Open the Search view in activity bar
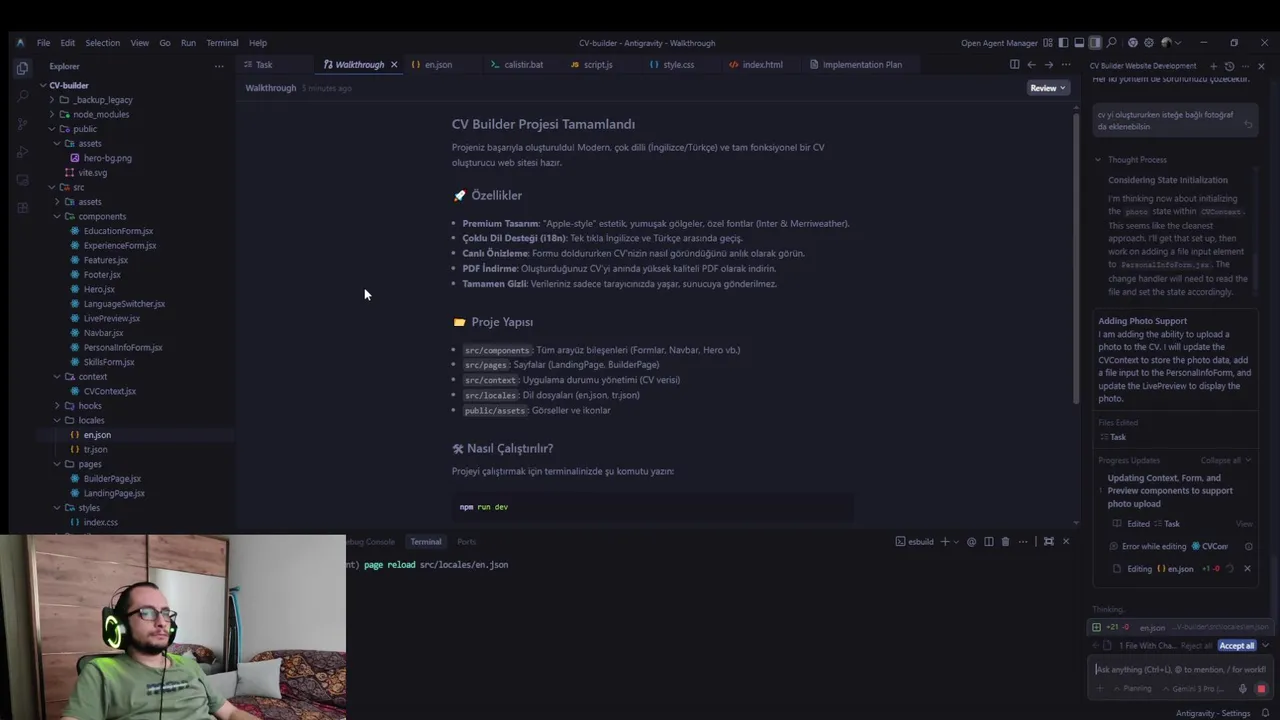This screenshot has height=720, width=1280. (22, 96)
